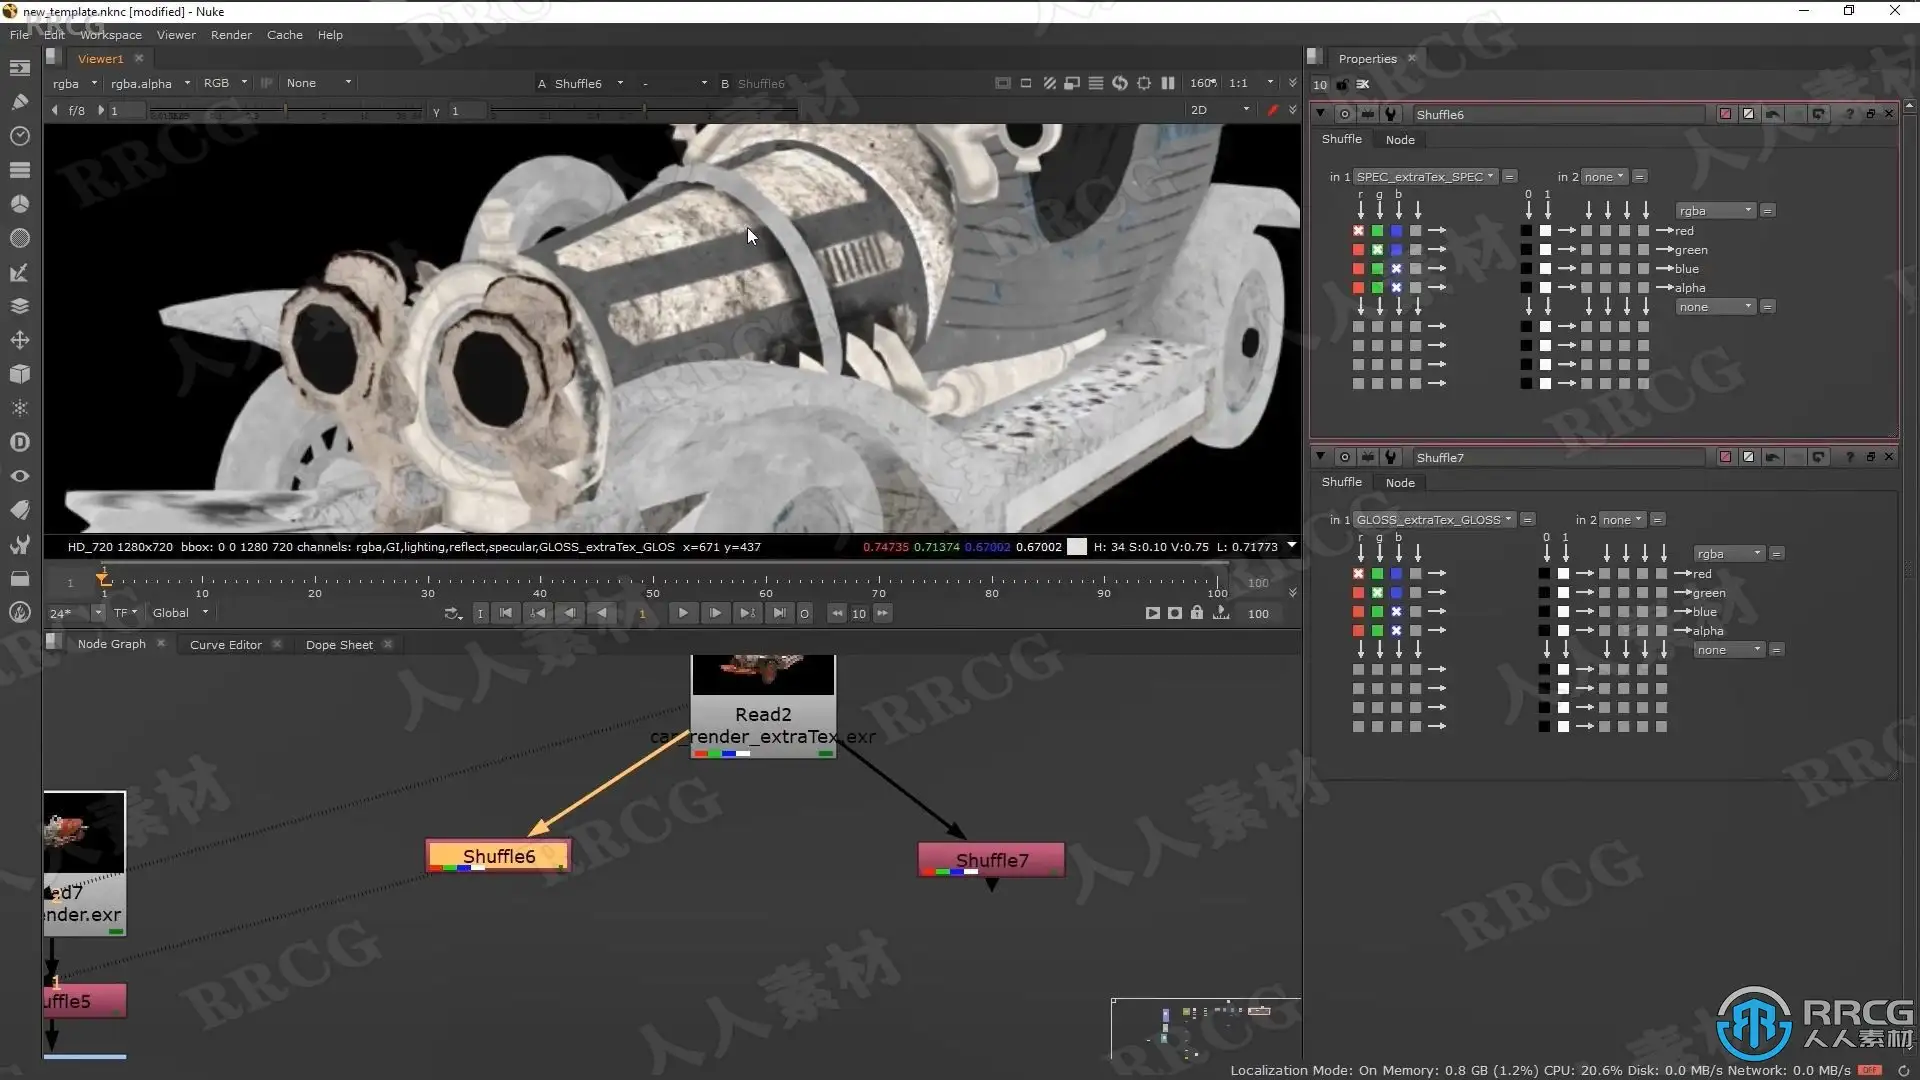Screen dimensions: 1920x1080
Task: Switch to the Curve Editor tab
Action: 225,645
